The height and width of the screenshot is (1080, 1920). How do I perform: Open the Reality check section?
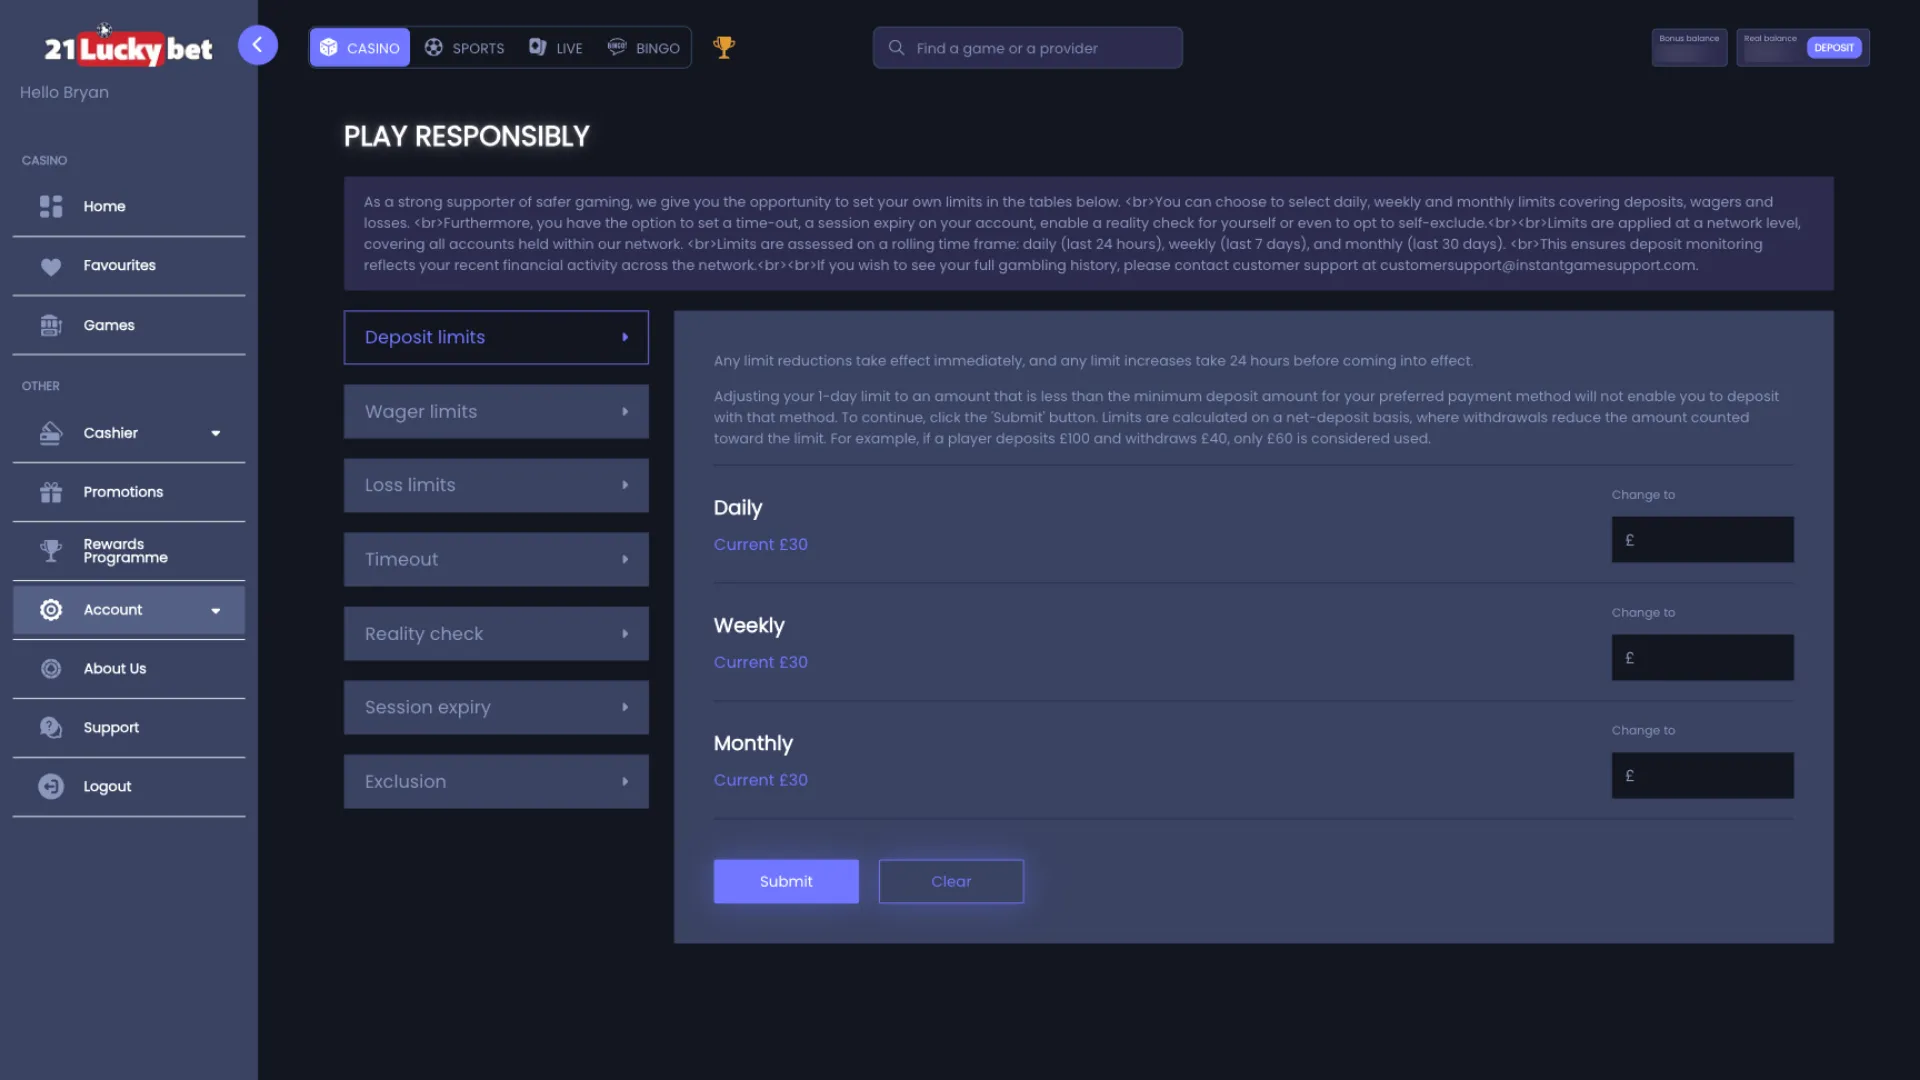click(x=496, y=633)
